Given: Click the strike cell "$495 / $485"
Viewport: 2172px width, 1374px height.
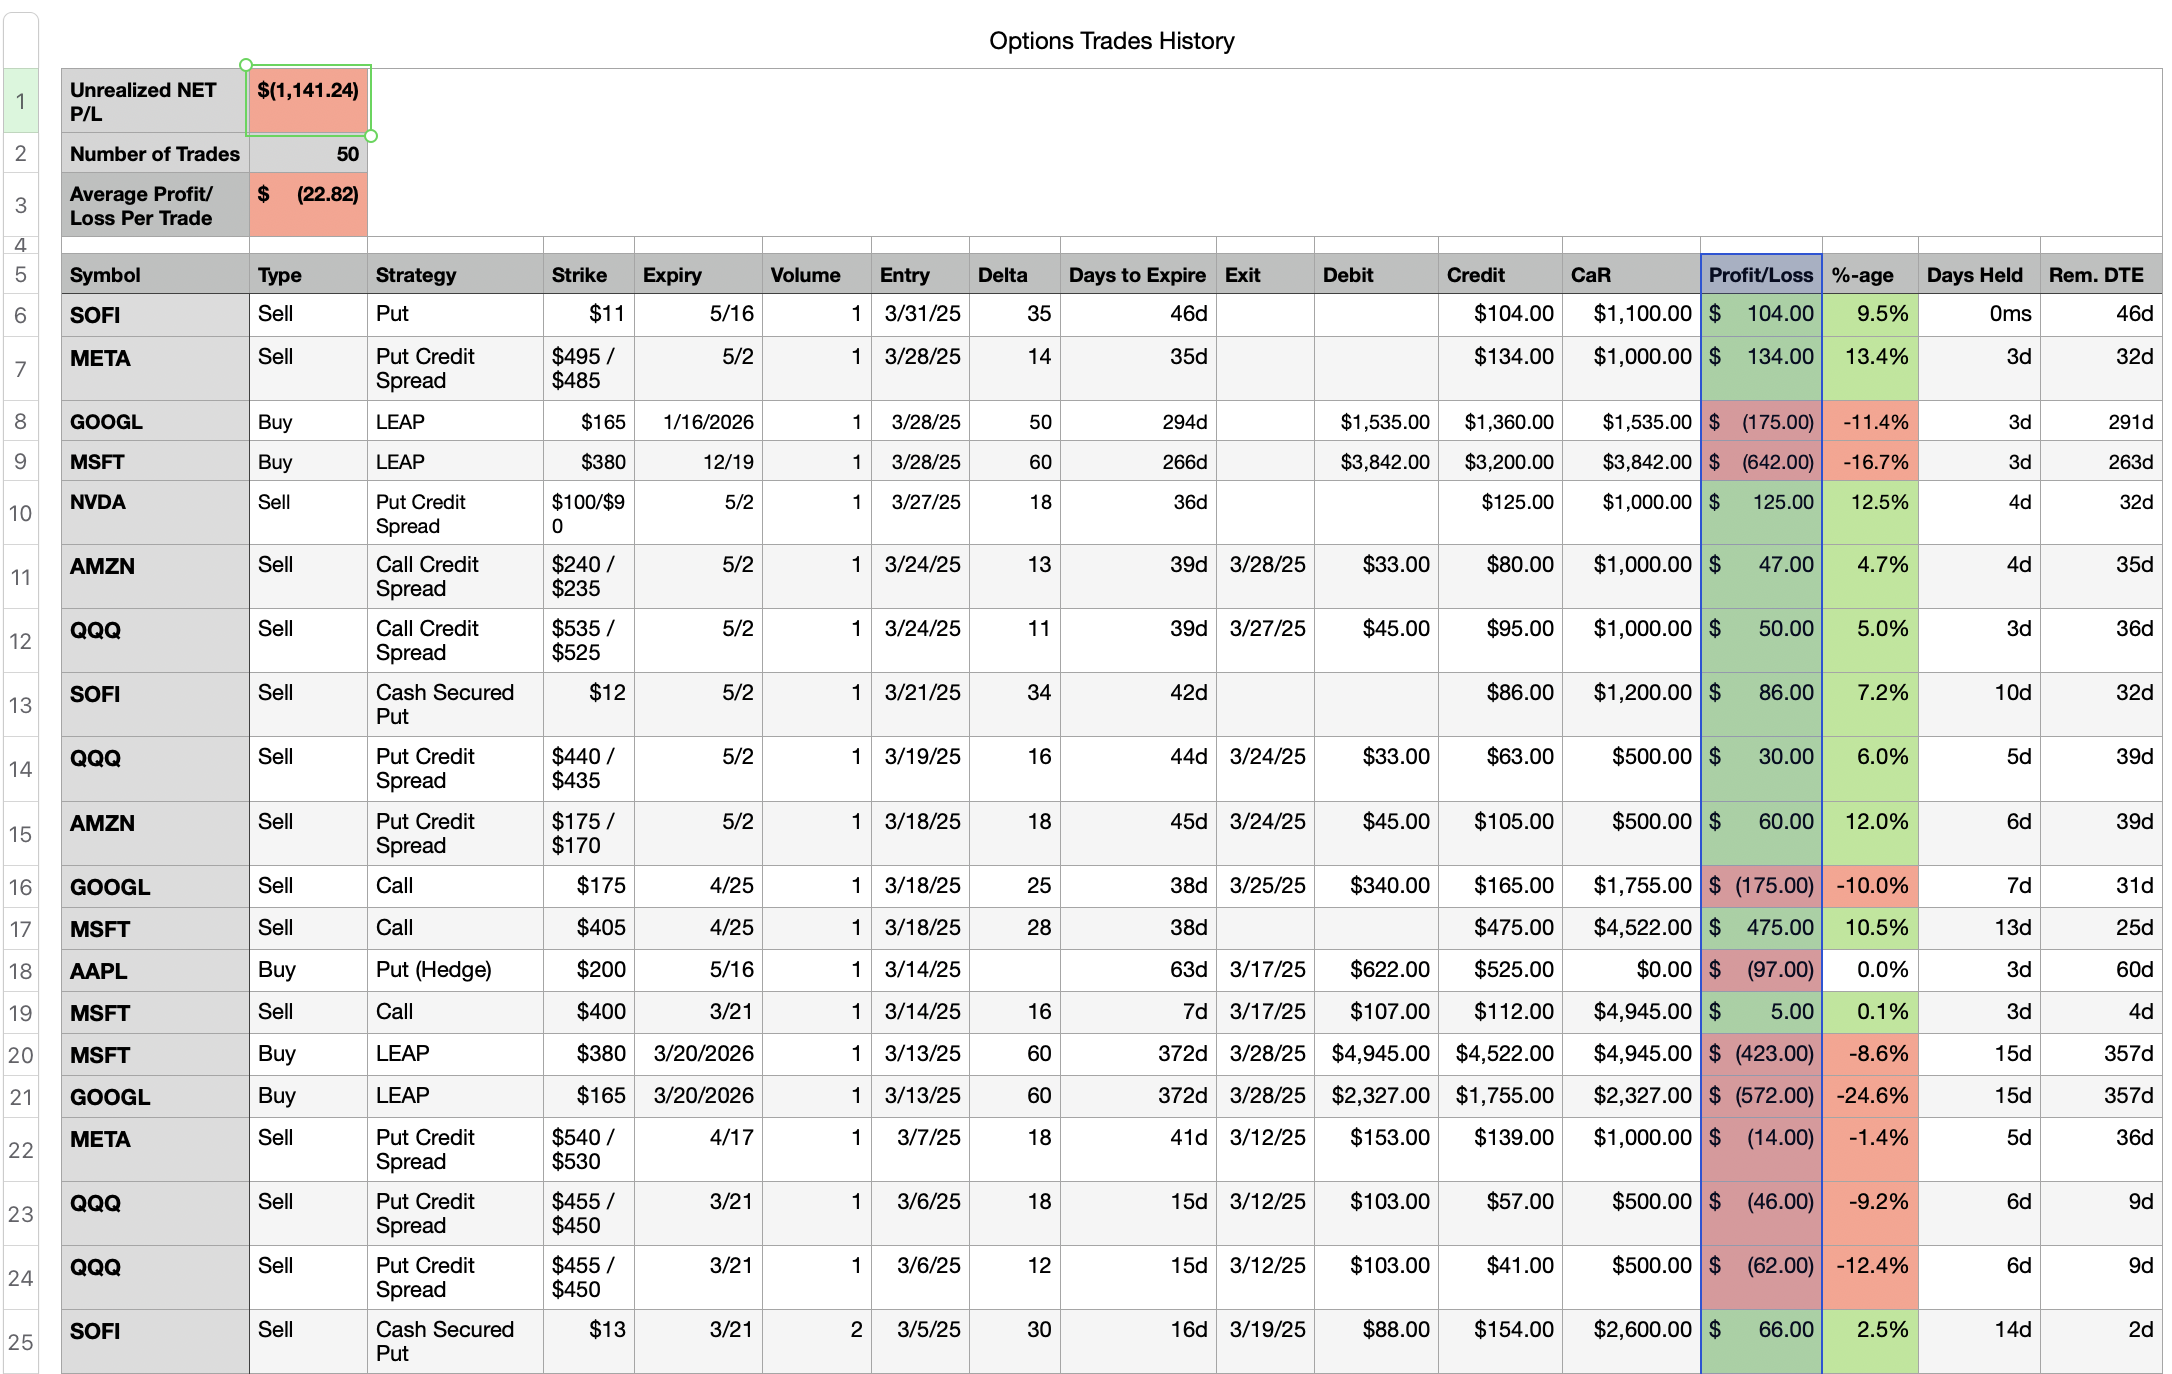Looking at the screenshot, I should coord(589,369).
